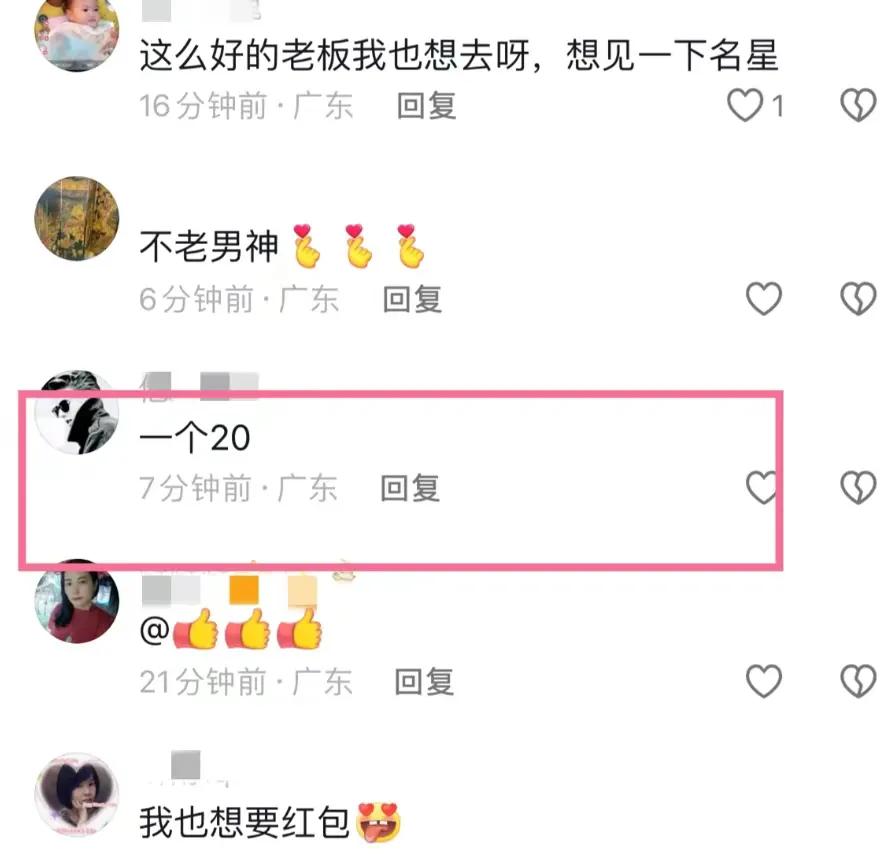
Task: Tap broken heart on 一个20 comment
Action: [x=858, y=488]
